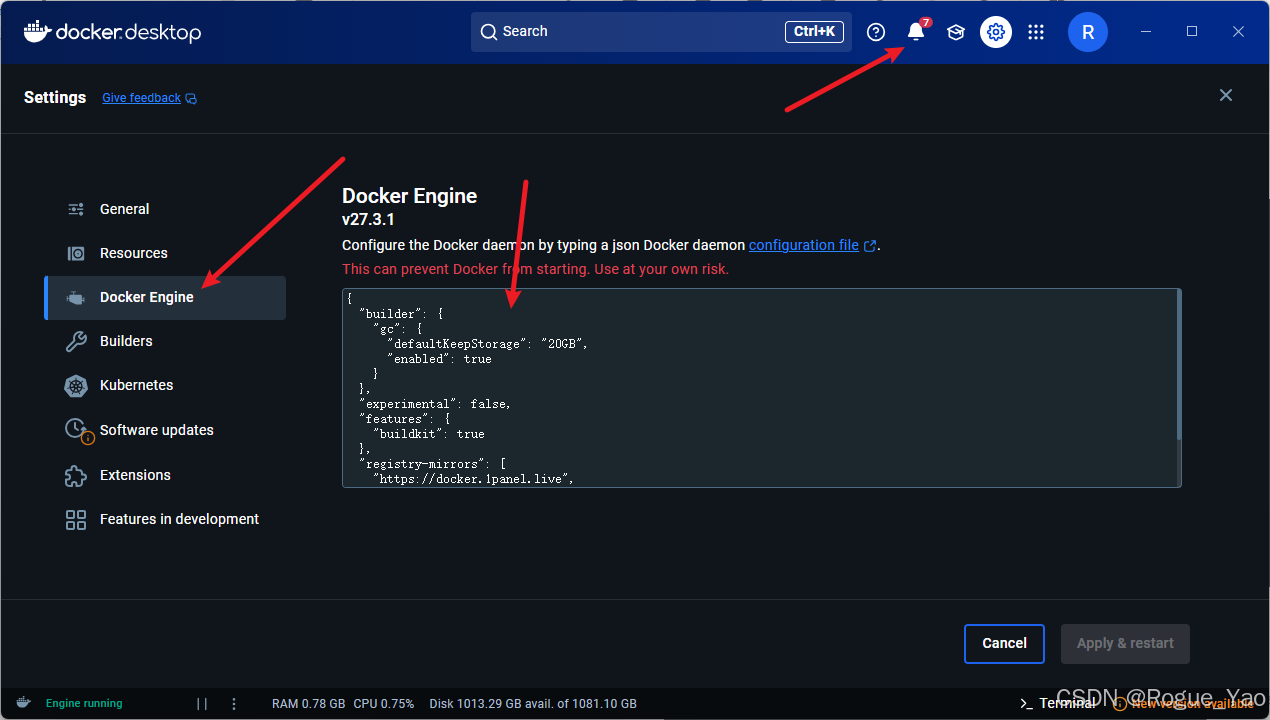This screenshot has width=1270, height=720.
Task: Click the Docker Engine whale icon
Action: tap(76, 297)
